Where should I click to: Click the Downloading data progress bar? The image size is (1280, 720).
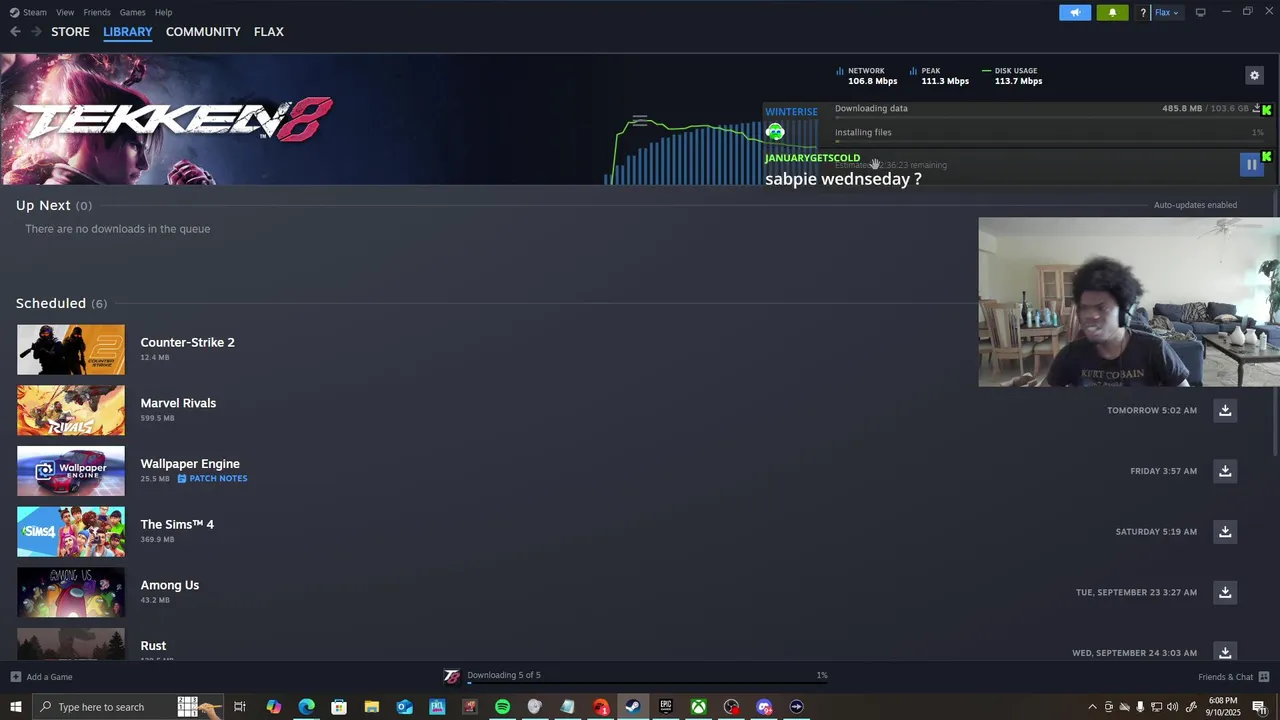(1049, 118)
